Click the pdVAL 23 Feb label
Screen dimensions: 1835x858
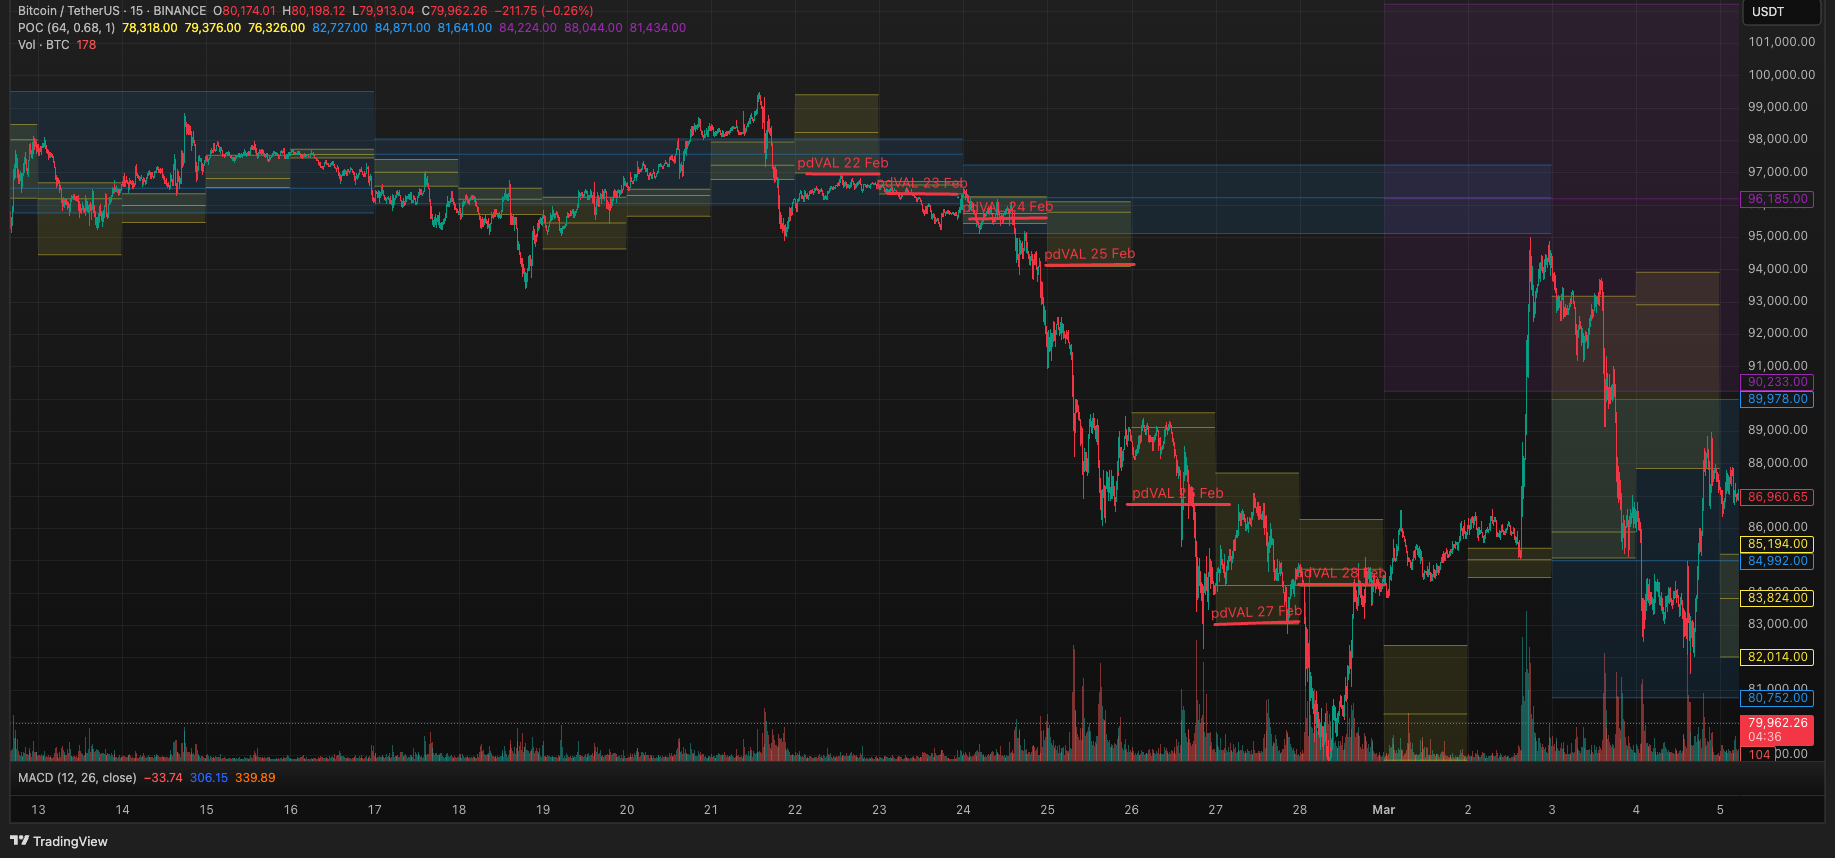pyautogui.click(x=922, y=183)
